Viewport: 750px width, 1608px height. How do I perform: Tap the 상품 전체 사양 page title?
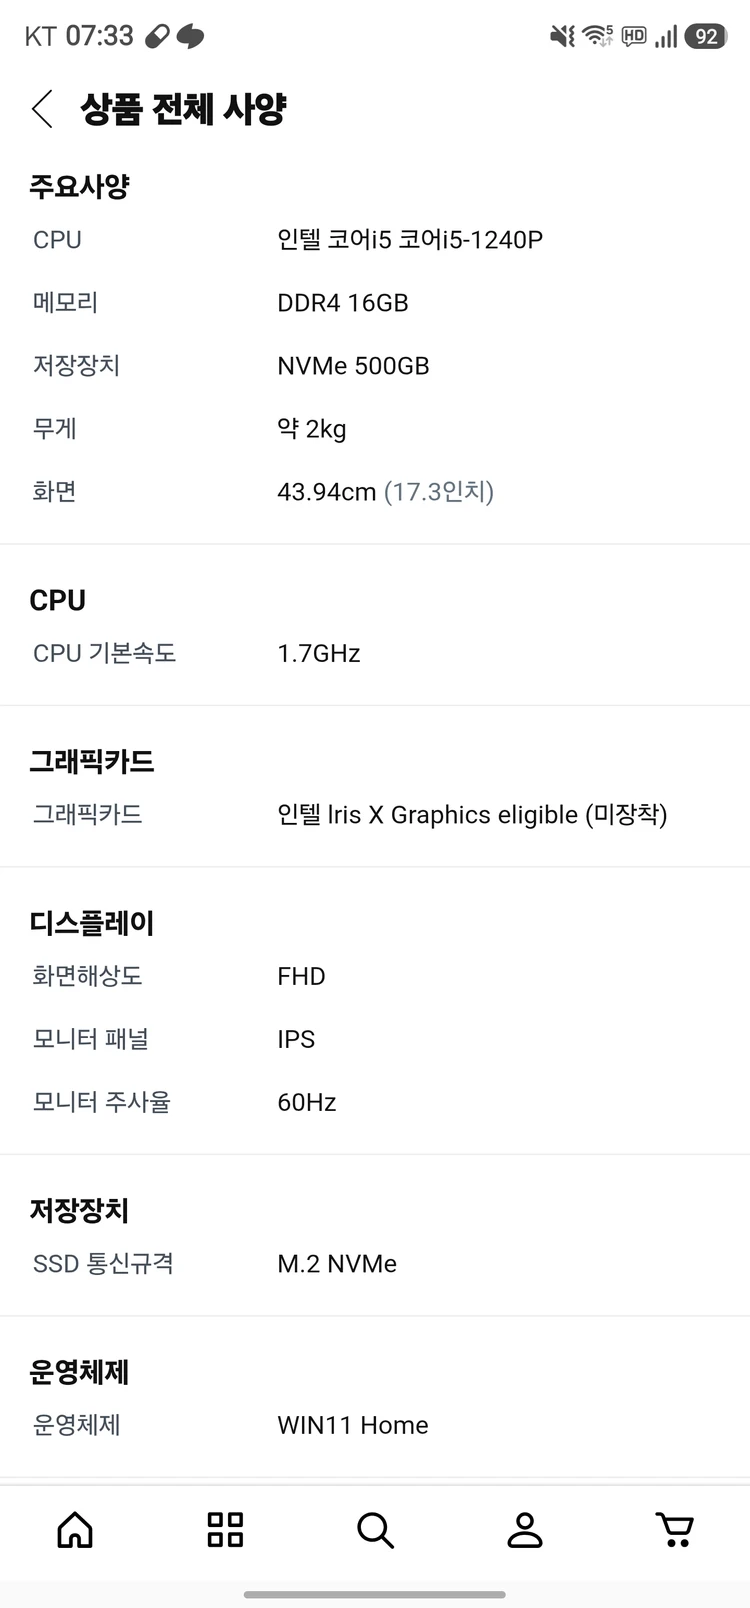(x=184, y=109)
